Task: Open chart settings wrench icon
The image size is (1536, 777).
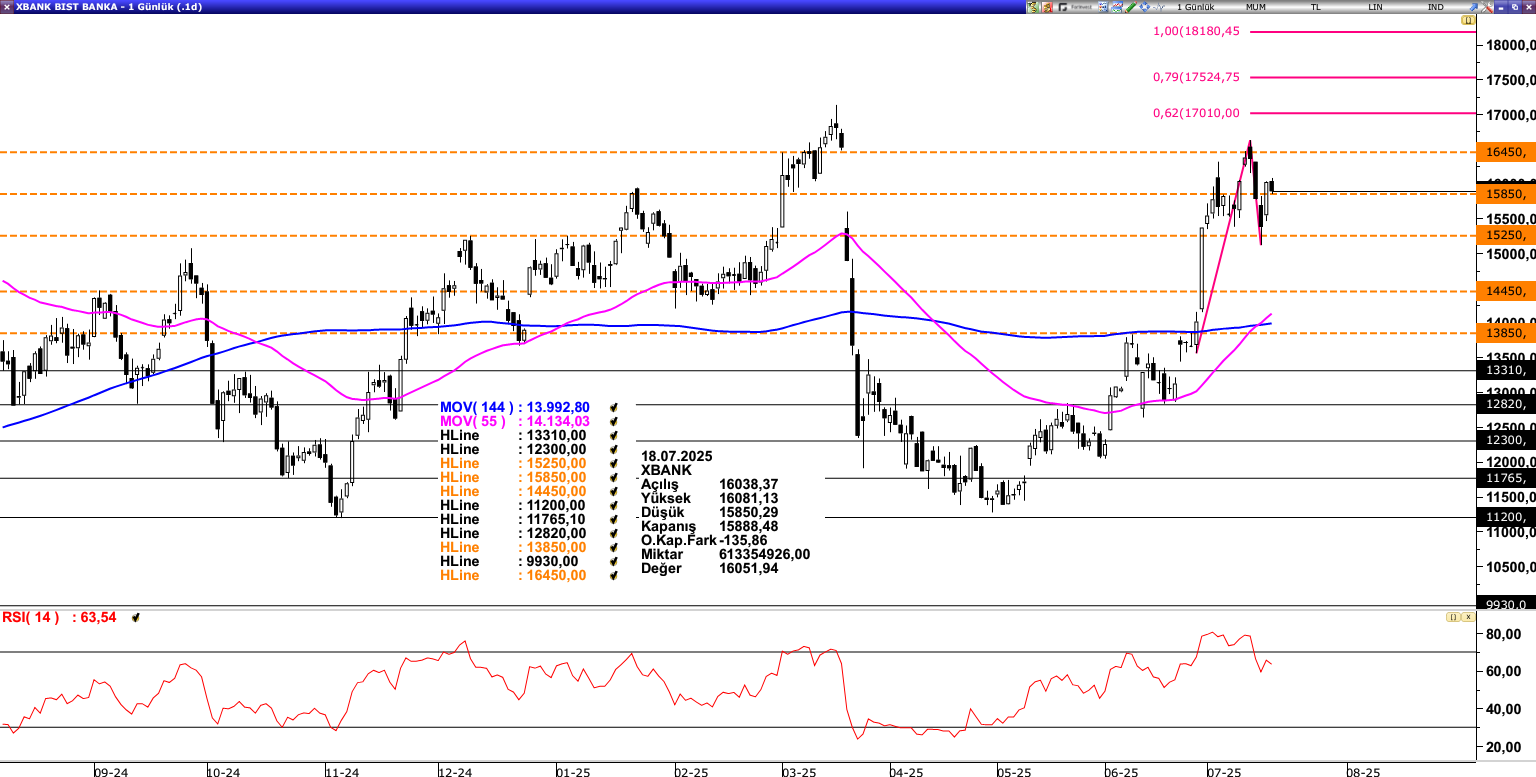Action: click(x=1487, y=7)
